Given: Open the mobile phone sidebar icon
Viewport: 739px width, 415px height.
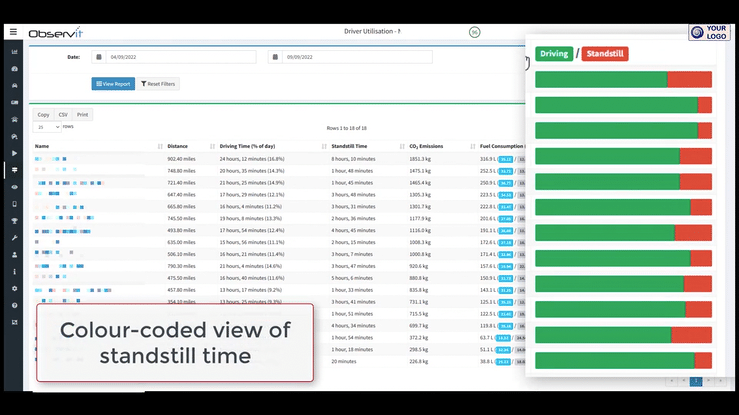Looking at the screenshot, I should tap(15, 204).
